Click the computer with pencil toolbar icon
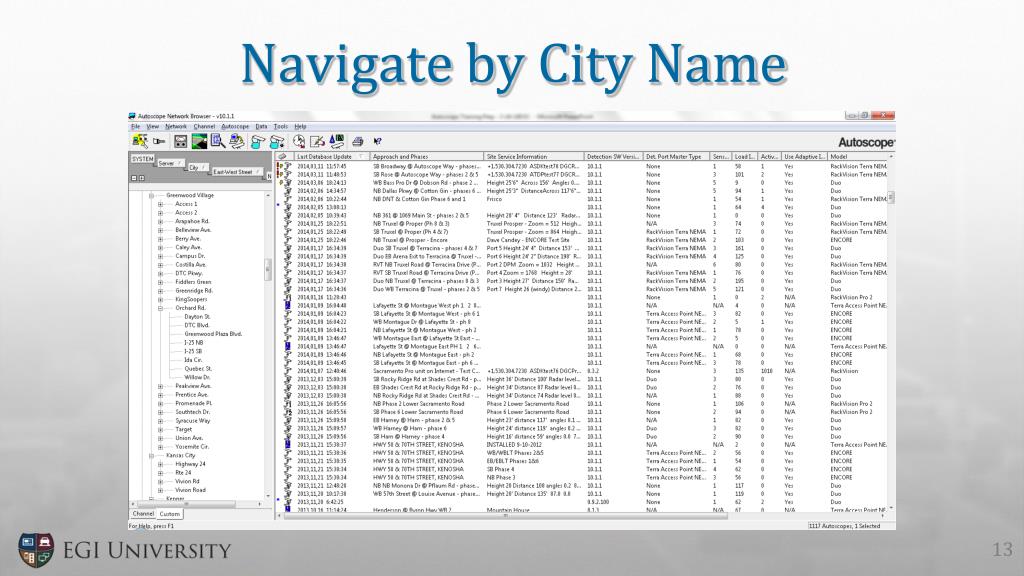The width and height of the screenshot is (1024, 576). pos(236,141)
